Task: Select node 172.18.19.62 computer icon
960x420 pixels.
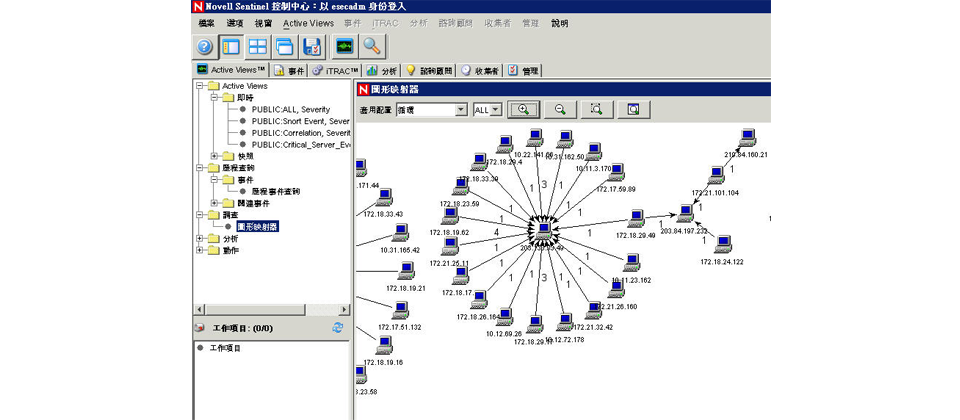Action: coord(450,216)
